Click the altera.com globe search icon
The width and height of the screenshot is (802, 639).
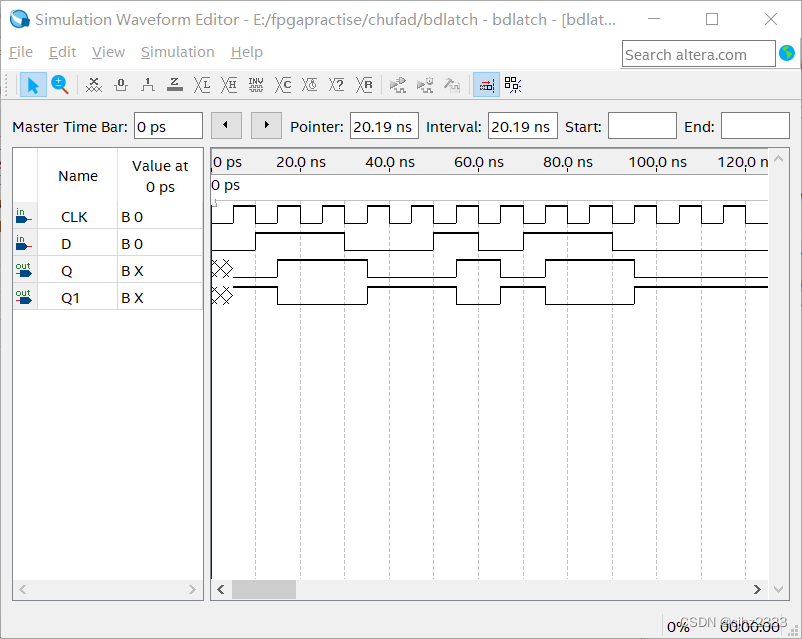click(787, 53)
